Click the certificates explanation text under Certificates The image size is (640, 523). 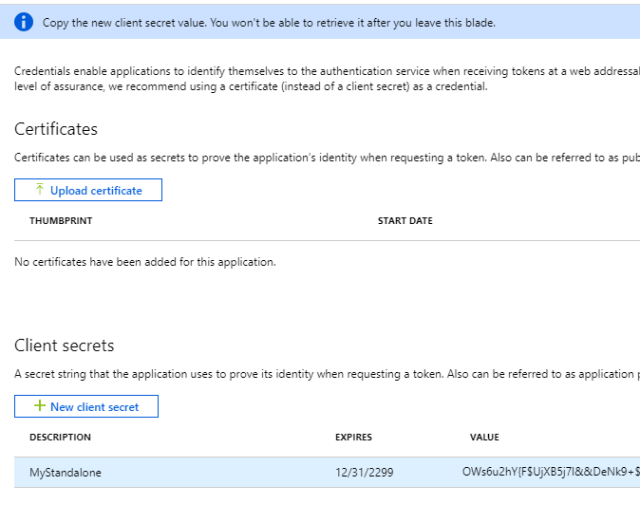click(320, 158)
